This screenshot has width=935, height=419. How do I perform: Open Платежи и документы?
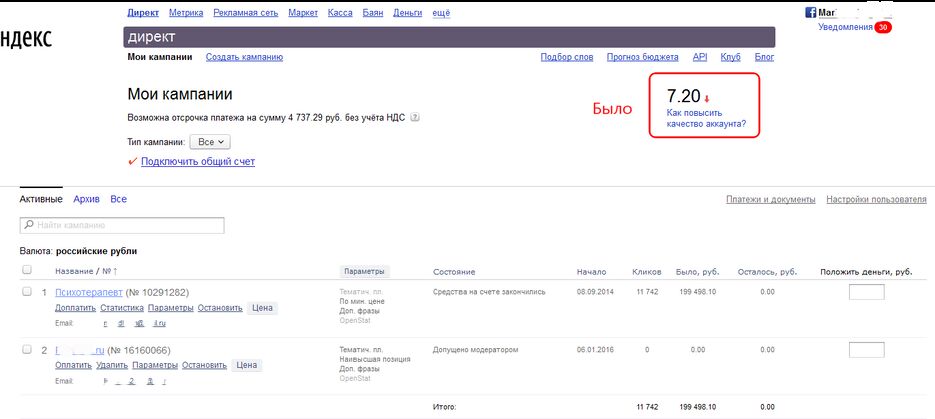(x=771, y=200)
